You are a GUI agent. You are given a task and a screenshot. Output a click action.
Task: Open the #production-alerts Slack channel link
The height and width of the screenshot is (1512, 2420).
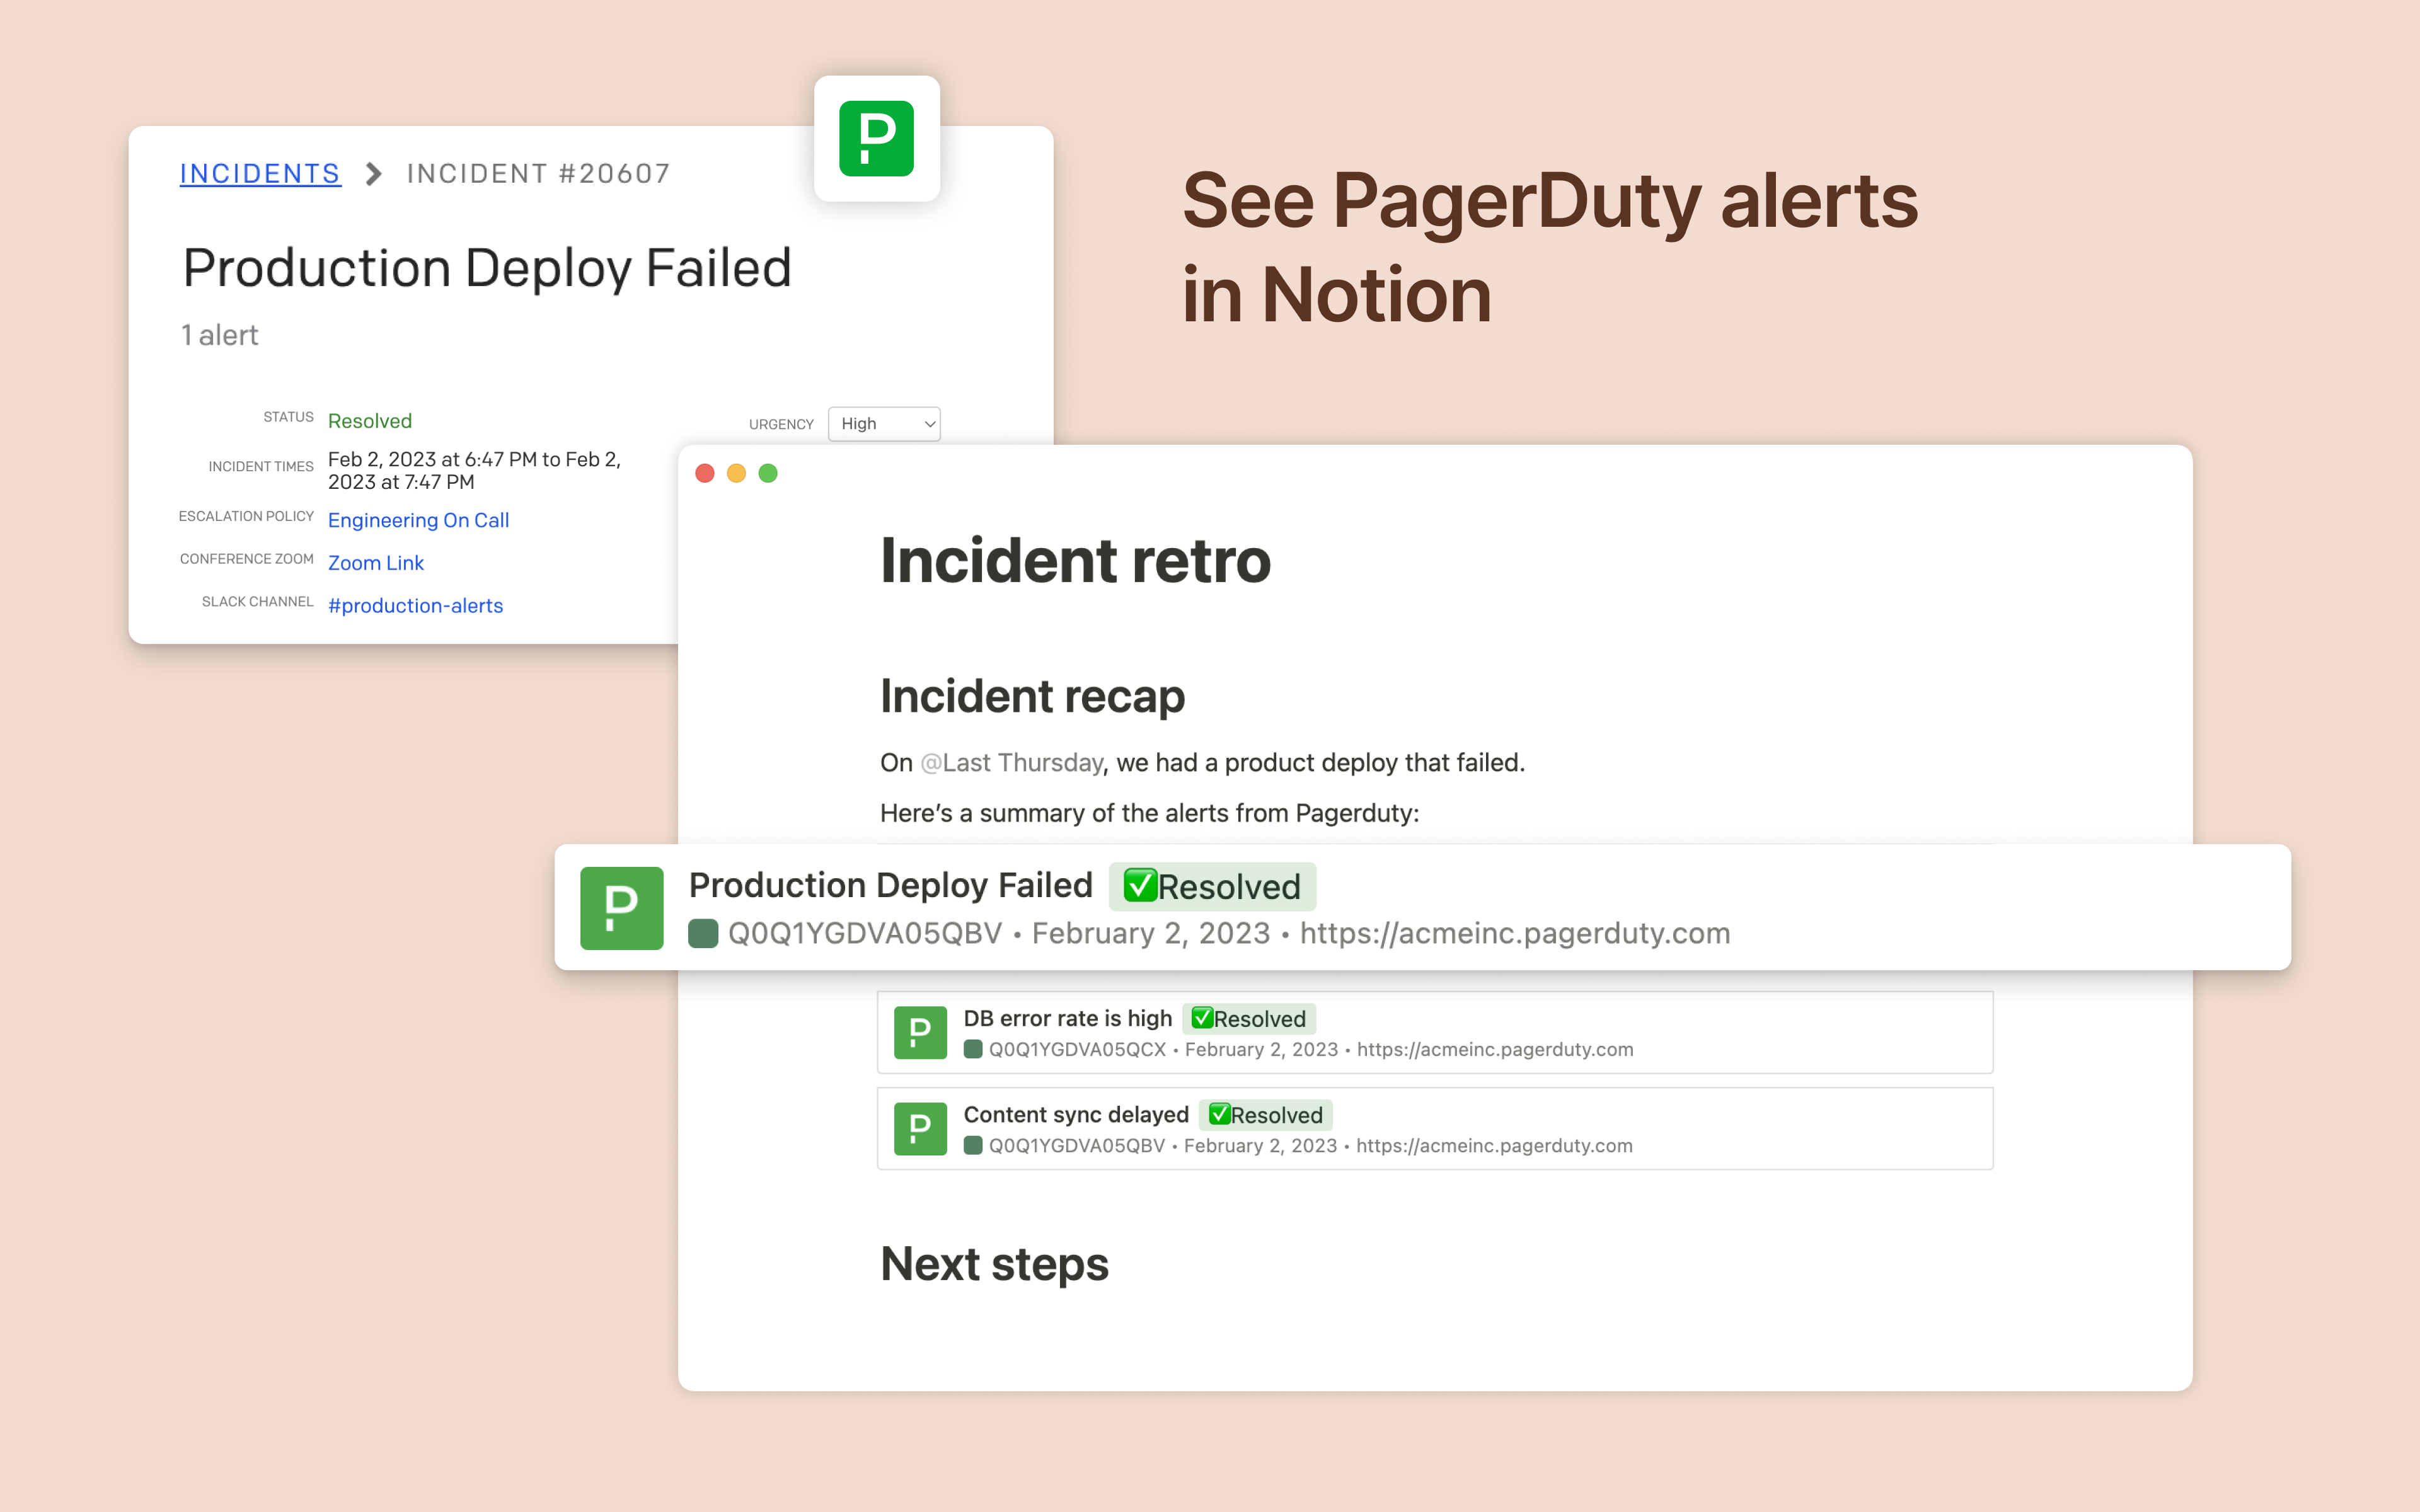point(415,605)
